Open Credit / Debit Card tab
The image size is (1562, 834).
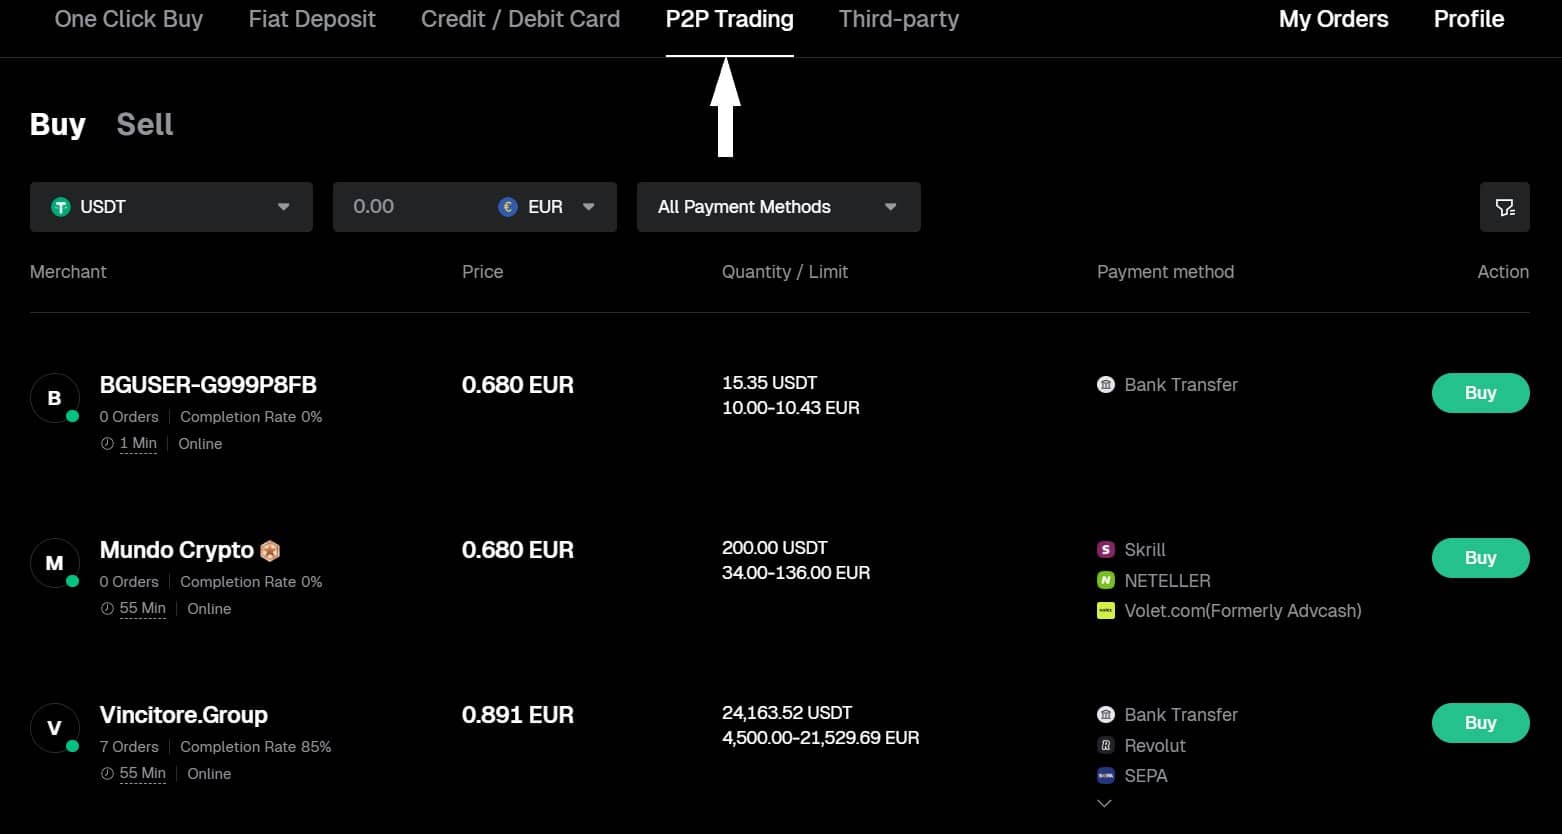click(521, 19)
